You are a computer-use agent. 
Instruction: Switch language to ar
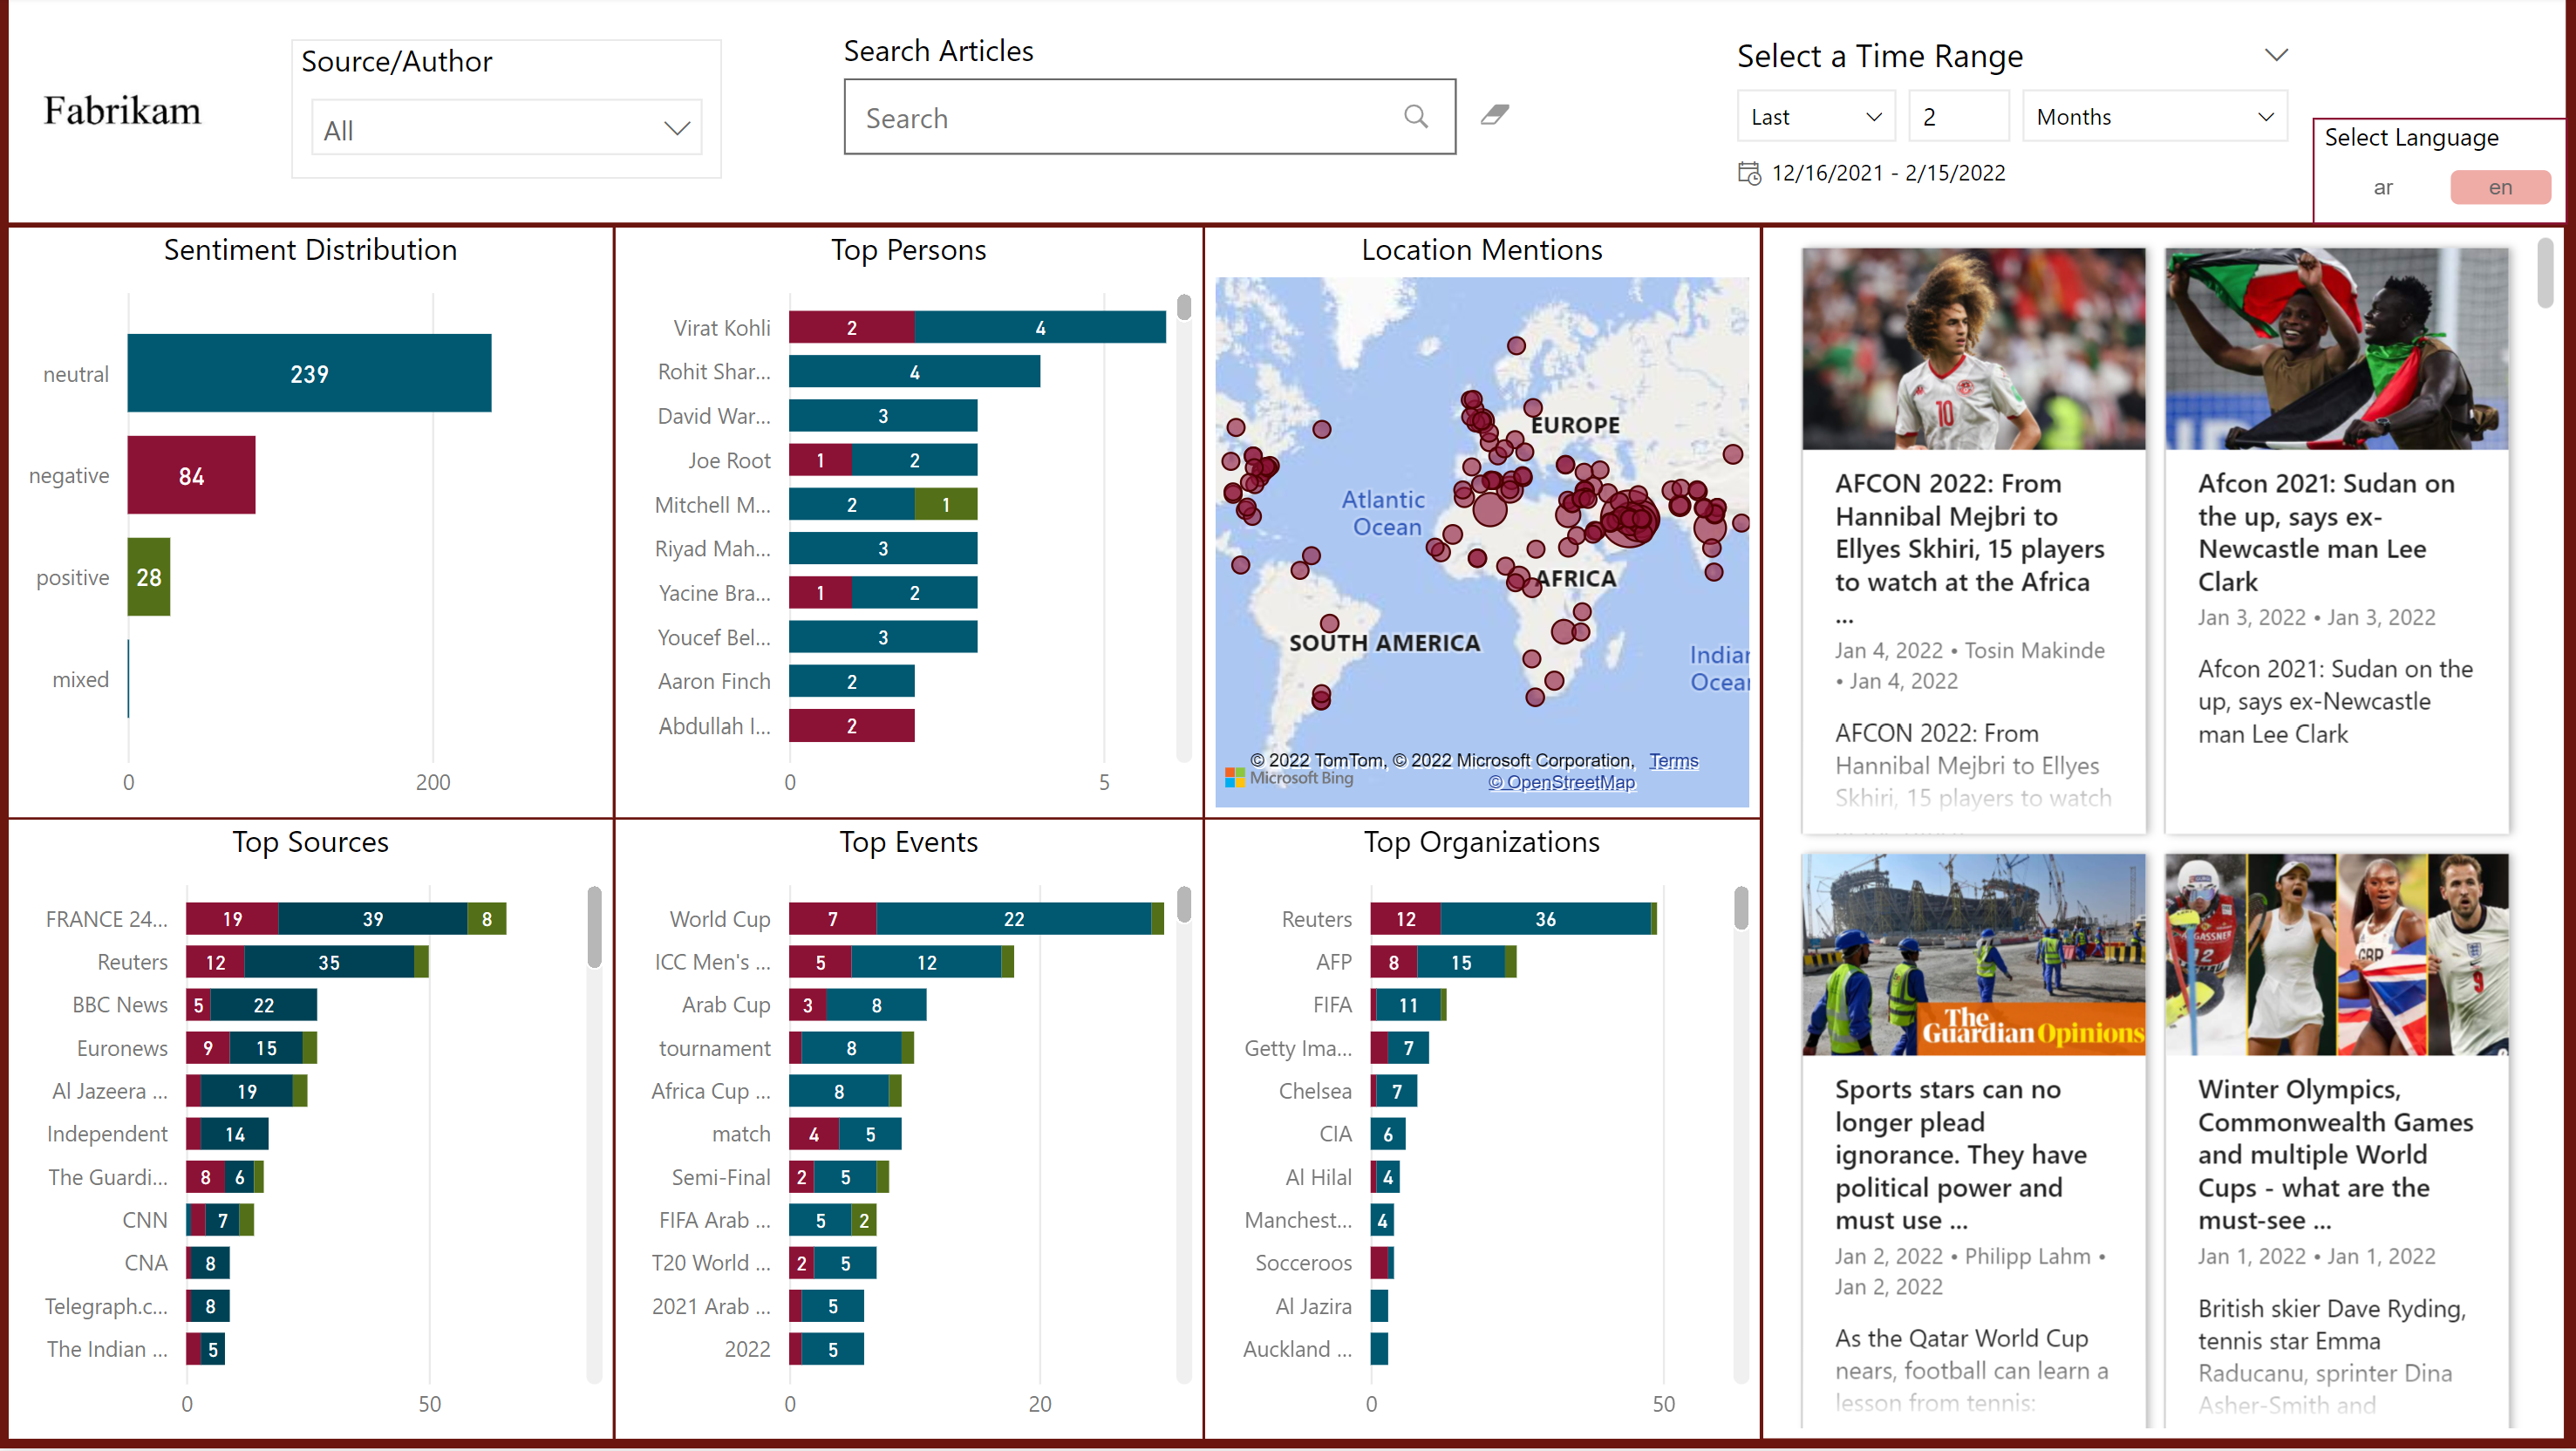click(x=2383, y=188)
